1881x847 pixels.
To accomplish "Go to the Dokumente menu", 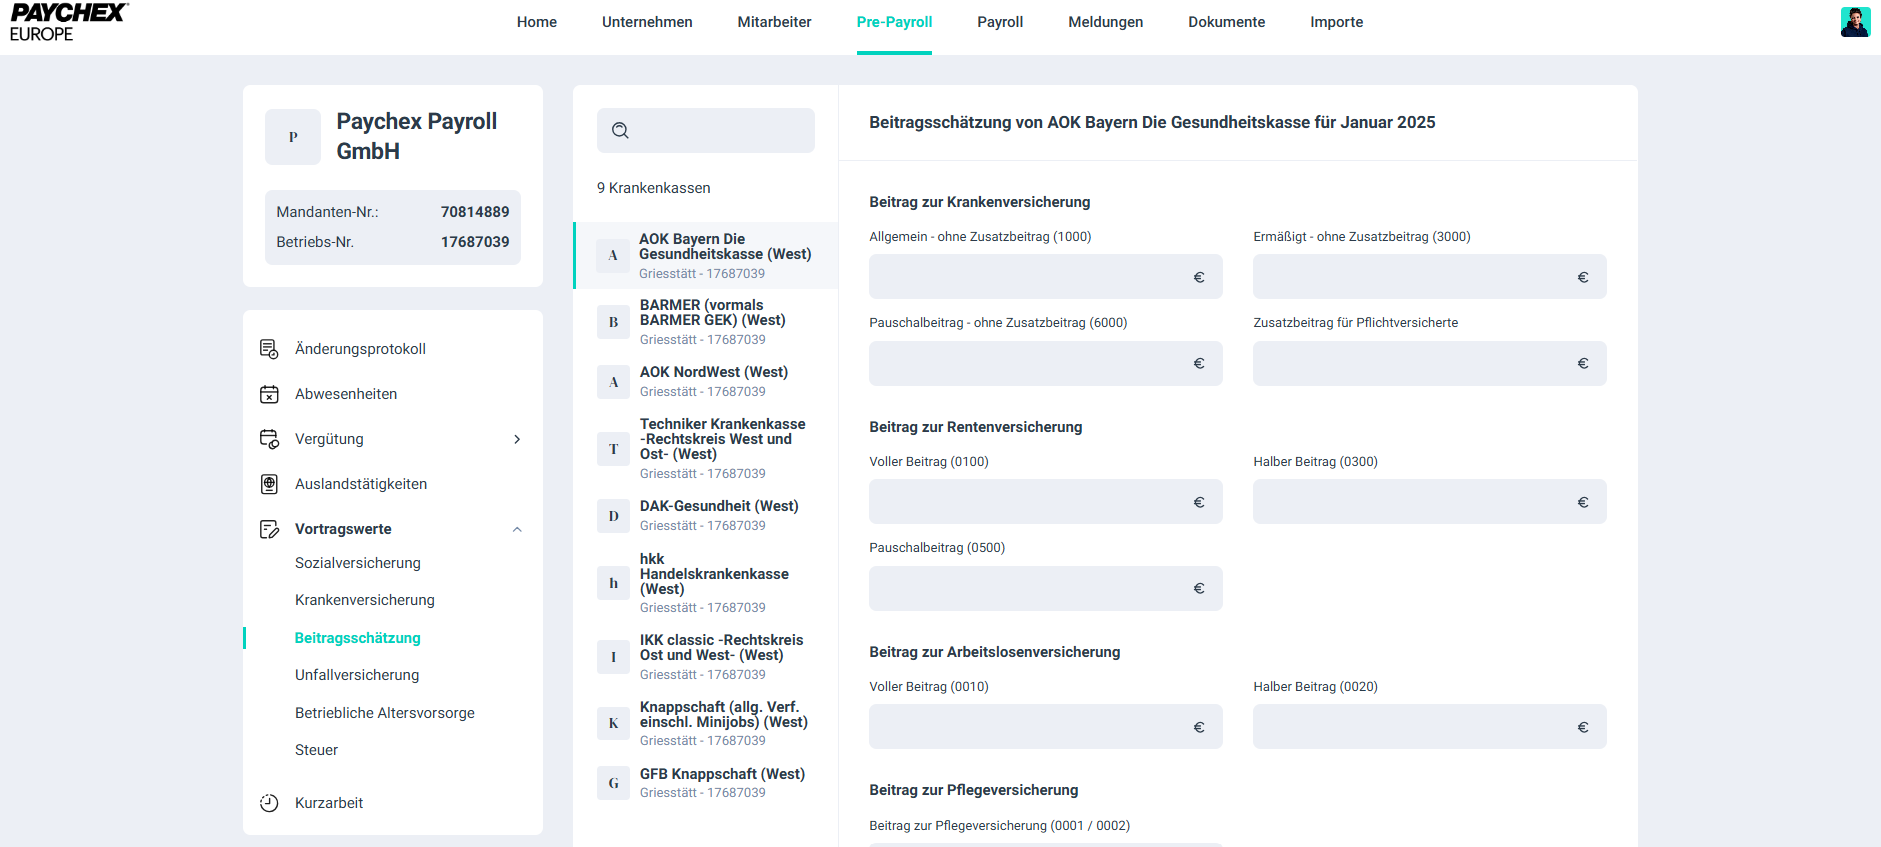I will click(x=1226, y=22).
